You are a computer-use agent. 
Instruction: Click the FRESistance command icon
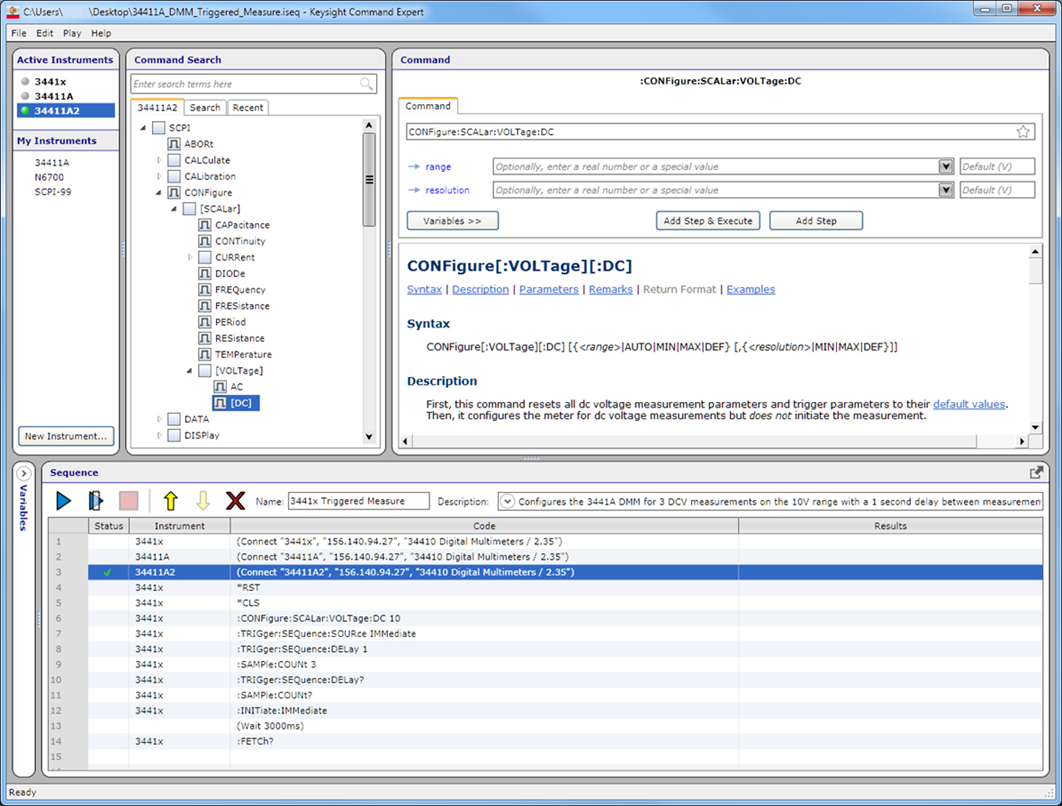tap(205, 306)
